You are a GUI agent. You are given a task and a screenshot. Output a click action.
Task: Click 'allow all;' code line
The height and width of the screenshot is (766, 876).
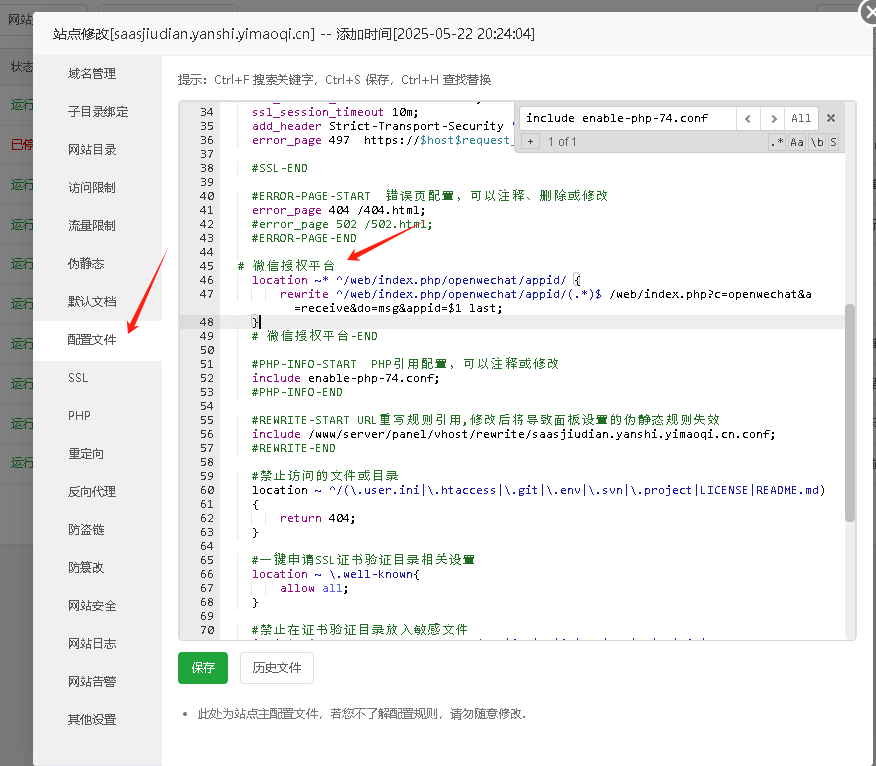pyautogui.click(x=314, y=588)
